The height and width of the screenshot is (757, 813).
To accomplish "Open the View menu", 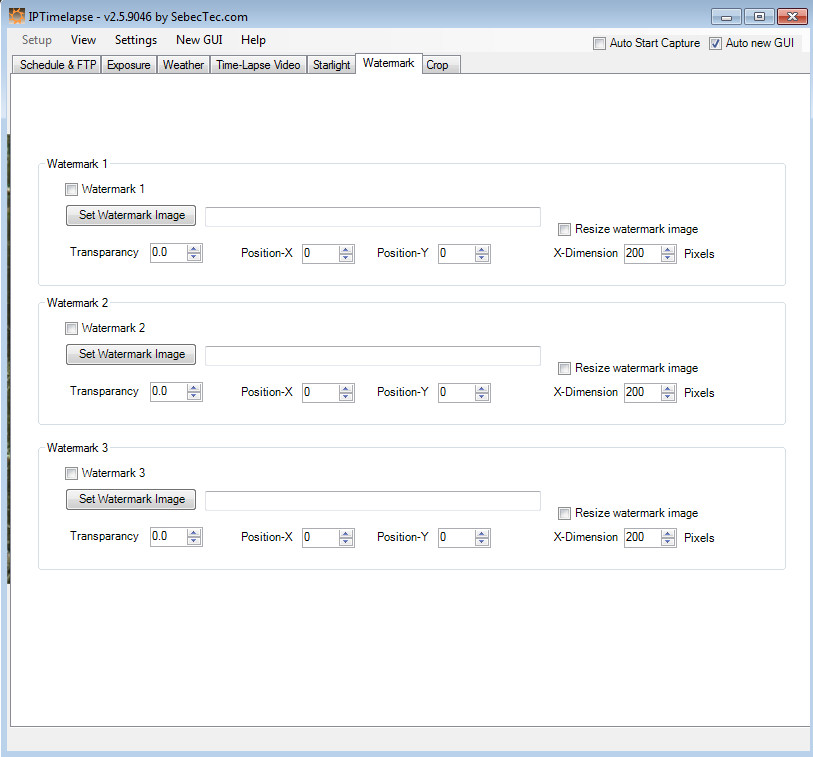I will point(83,40).
